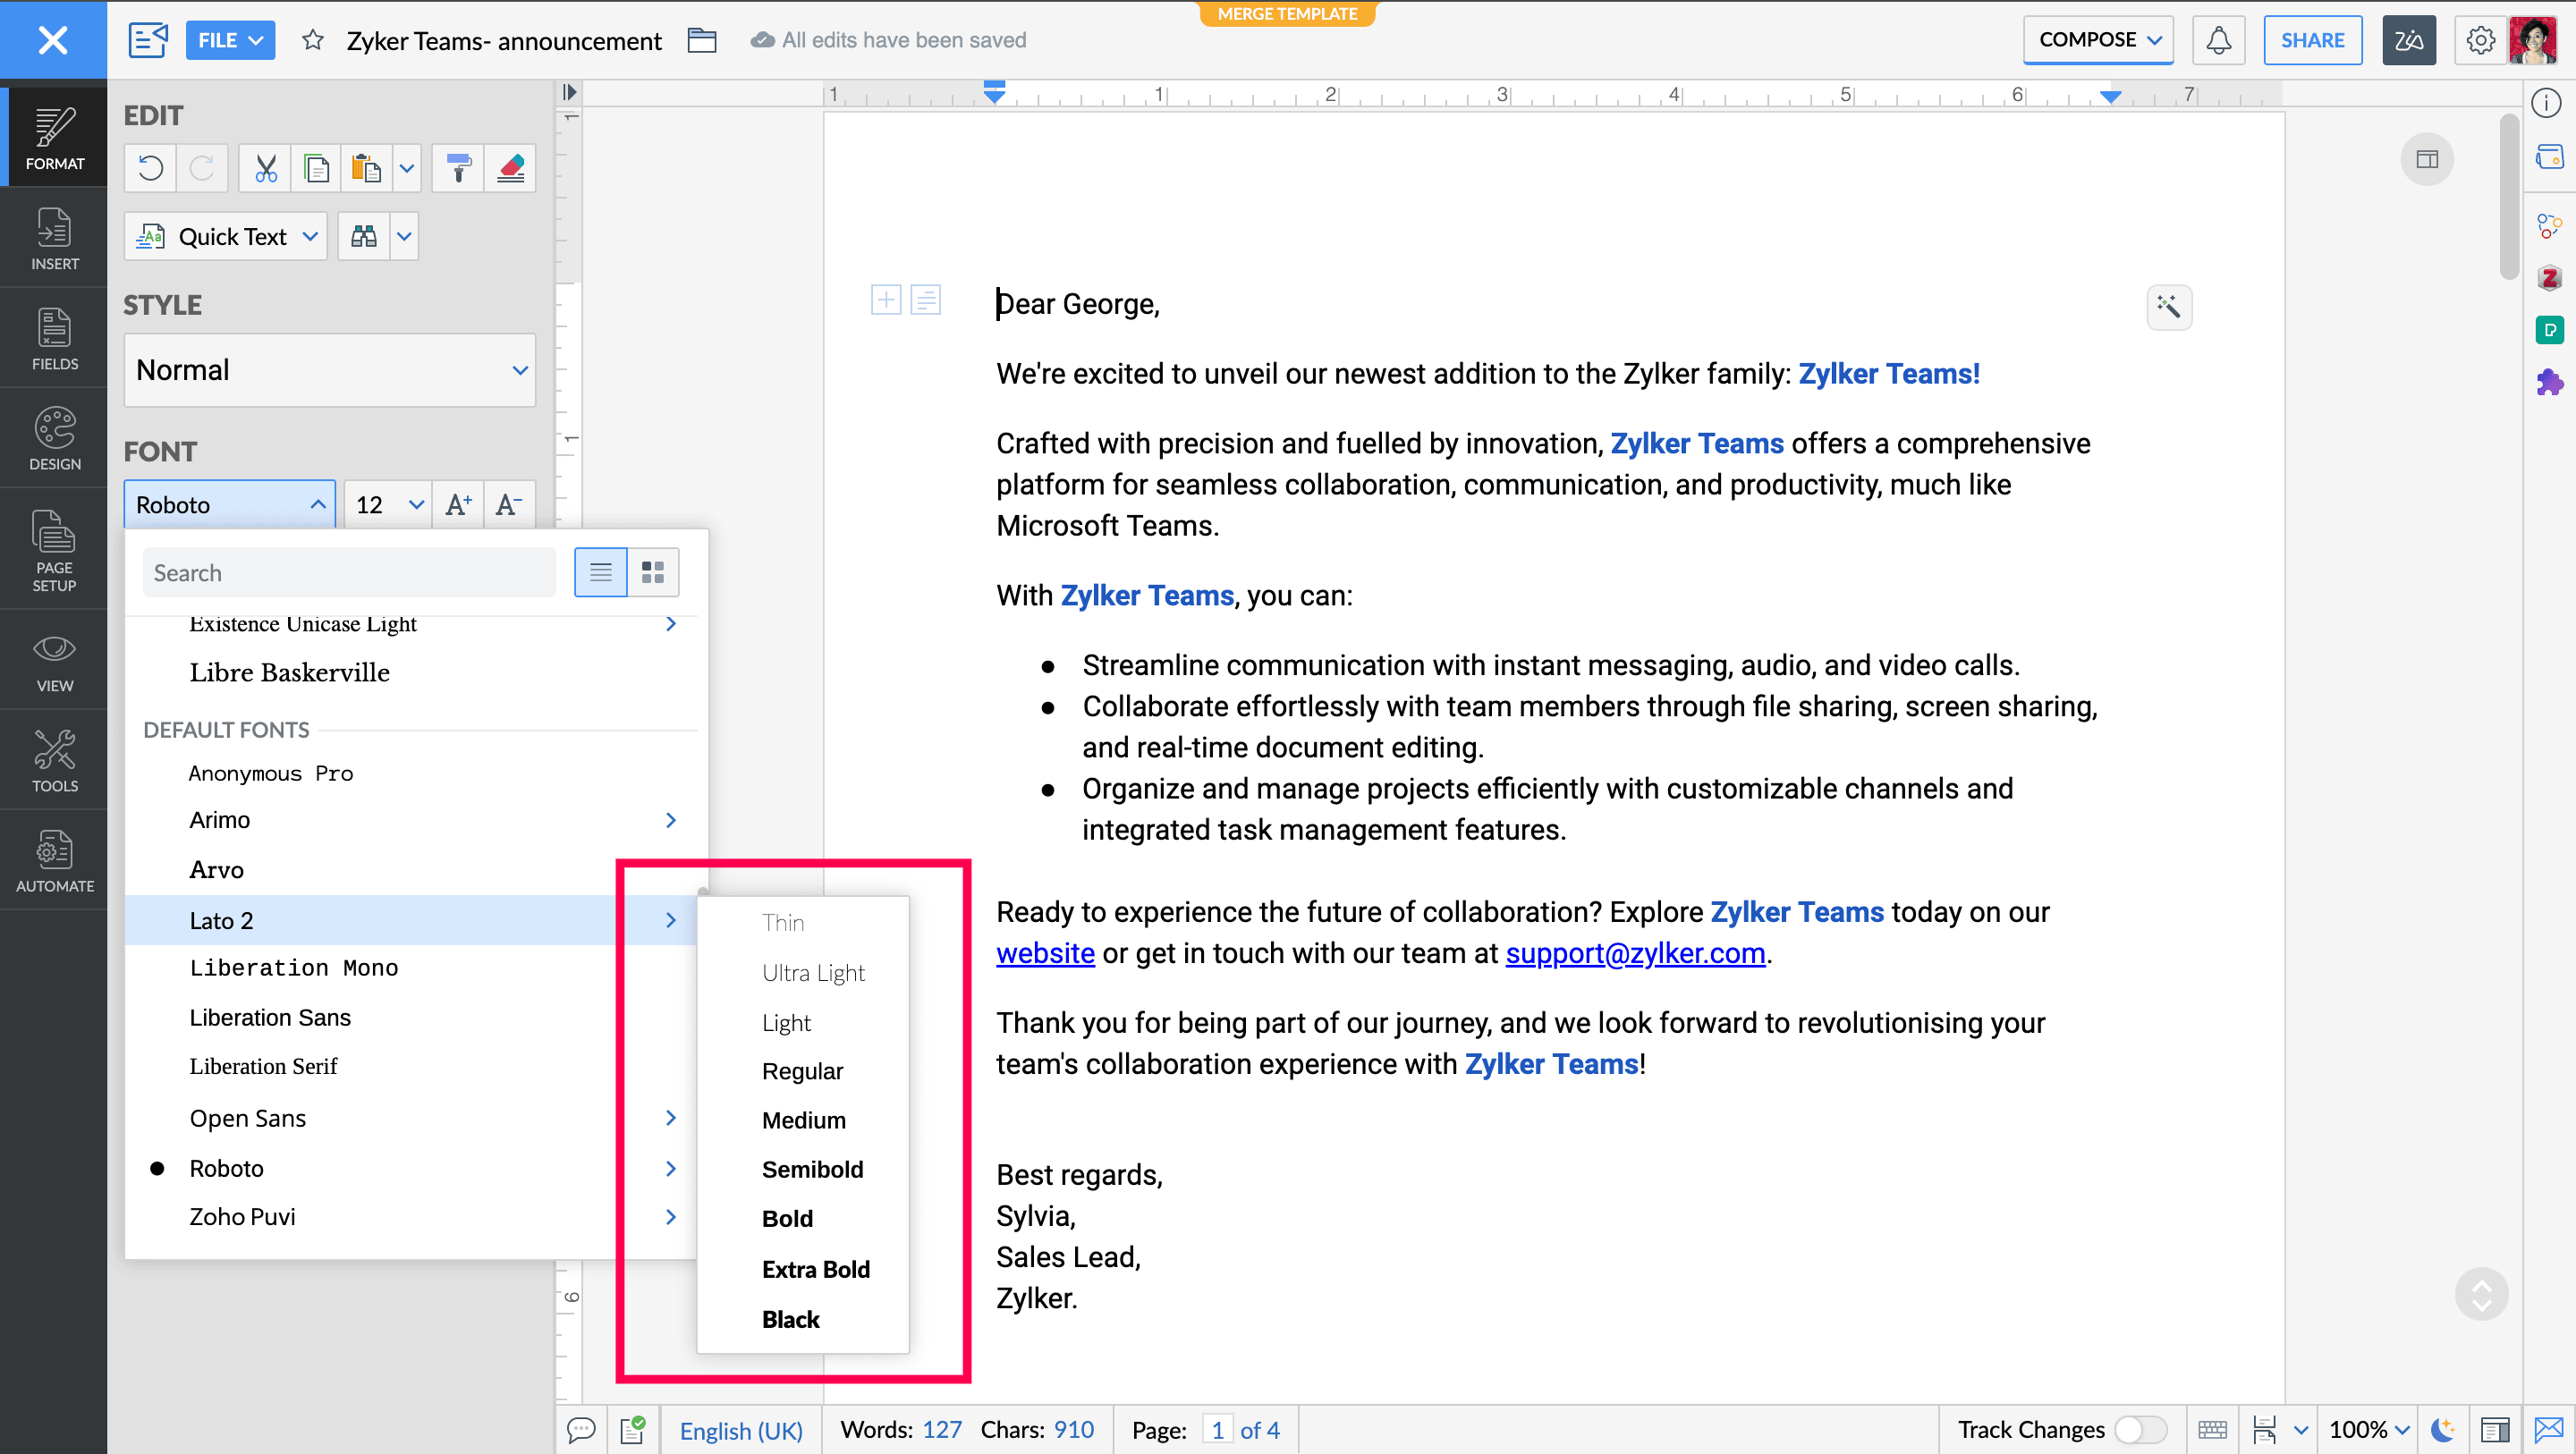Viewport: 2576px width, 1454px height.
Task: Click the right indent ruler marker
Action: (x=2110, y=96)
